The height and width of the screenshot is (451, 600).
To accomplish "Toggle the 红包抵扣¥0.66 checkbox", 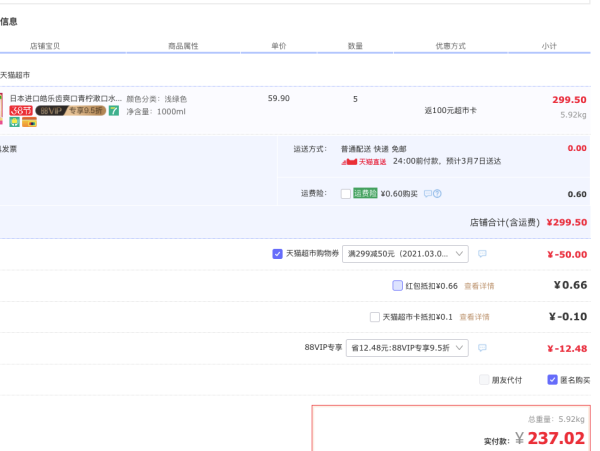I will point(398,286).
